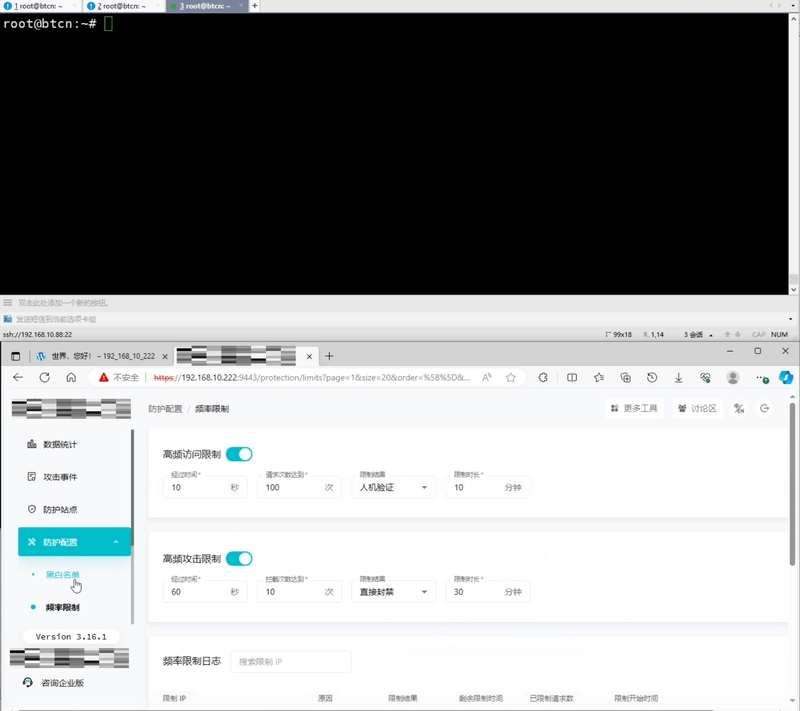The width and height of the screenshot is (800, 711).
Task: Switch to terminal tab 1 root@btcn
Action: pos(39,6)
